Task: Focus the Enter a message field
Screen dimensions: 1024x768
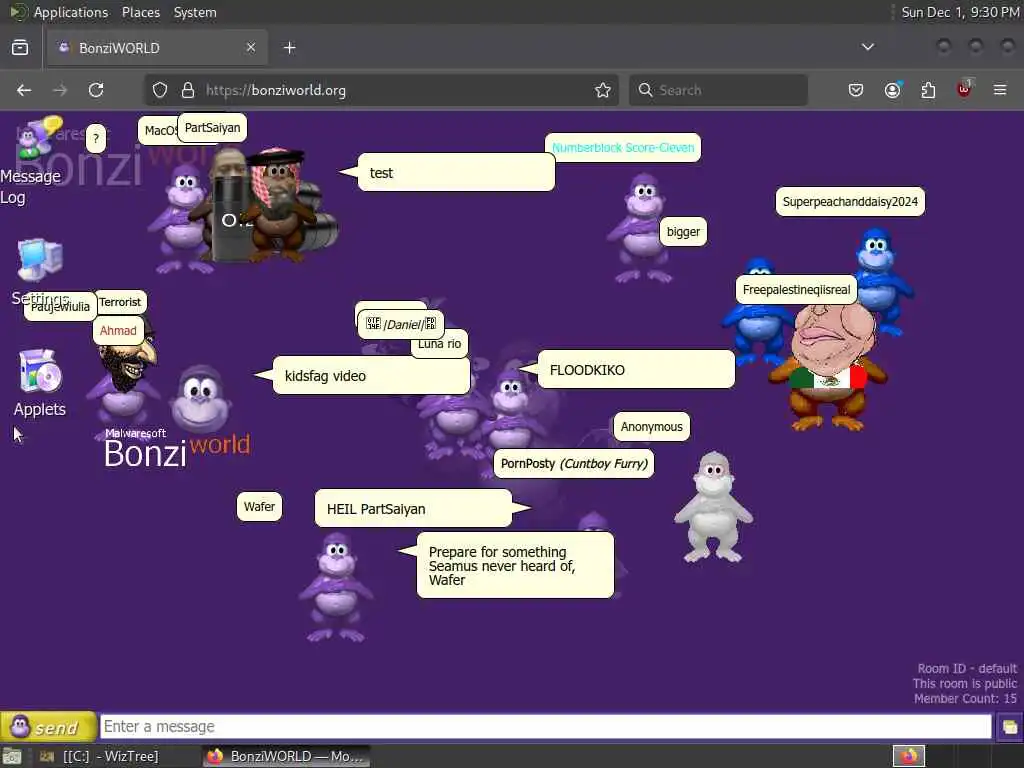Action: click(x=545, y=726)
